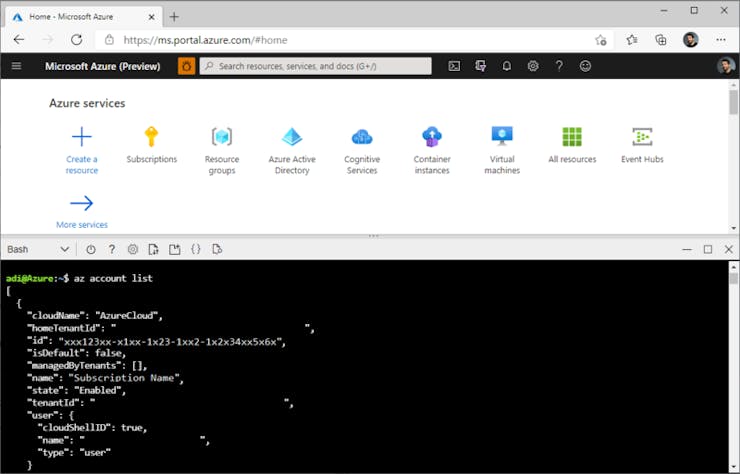Open Cloud Shell settings gear
The height and width of the screenshot is (474, 740).
pos(133,249)
